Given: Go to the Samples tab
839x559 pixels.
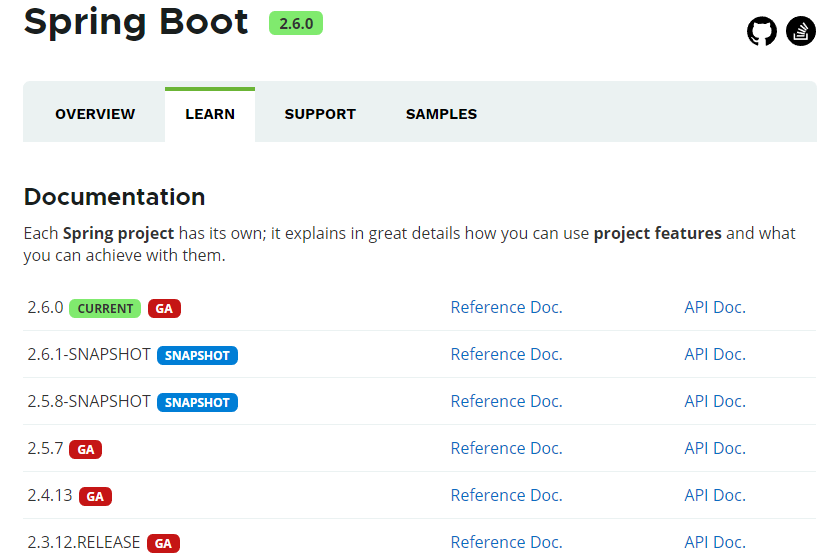Looking at the screenshot, I should 441,114.
